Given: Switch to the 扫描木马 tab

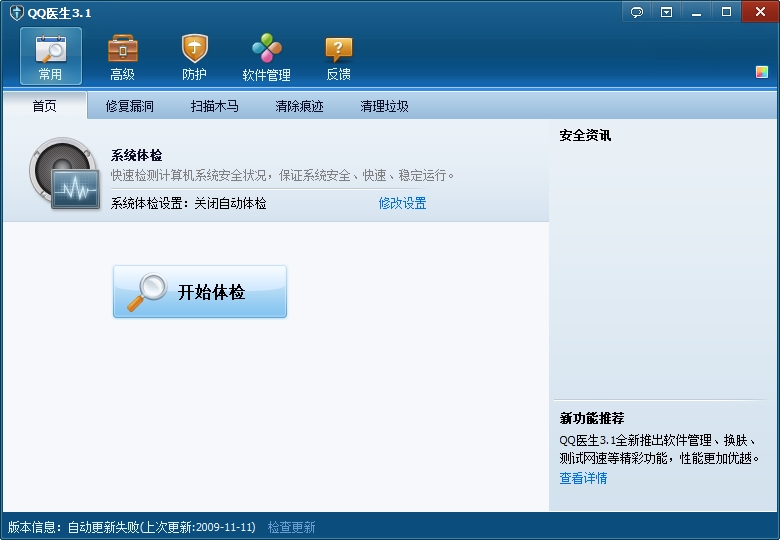Looking at the screenshot, I should tap(214, 106).
